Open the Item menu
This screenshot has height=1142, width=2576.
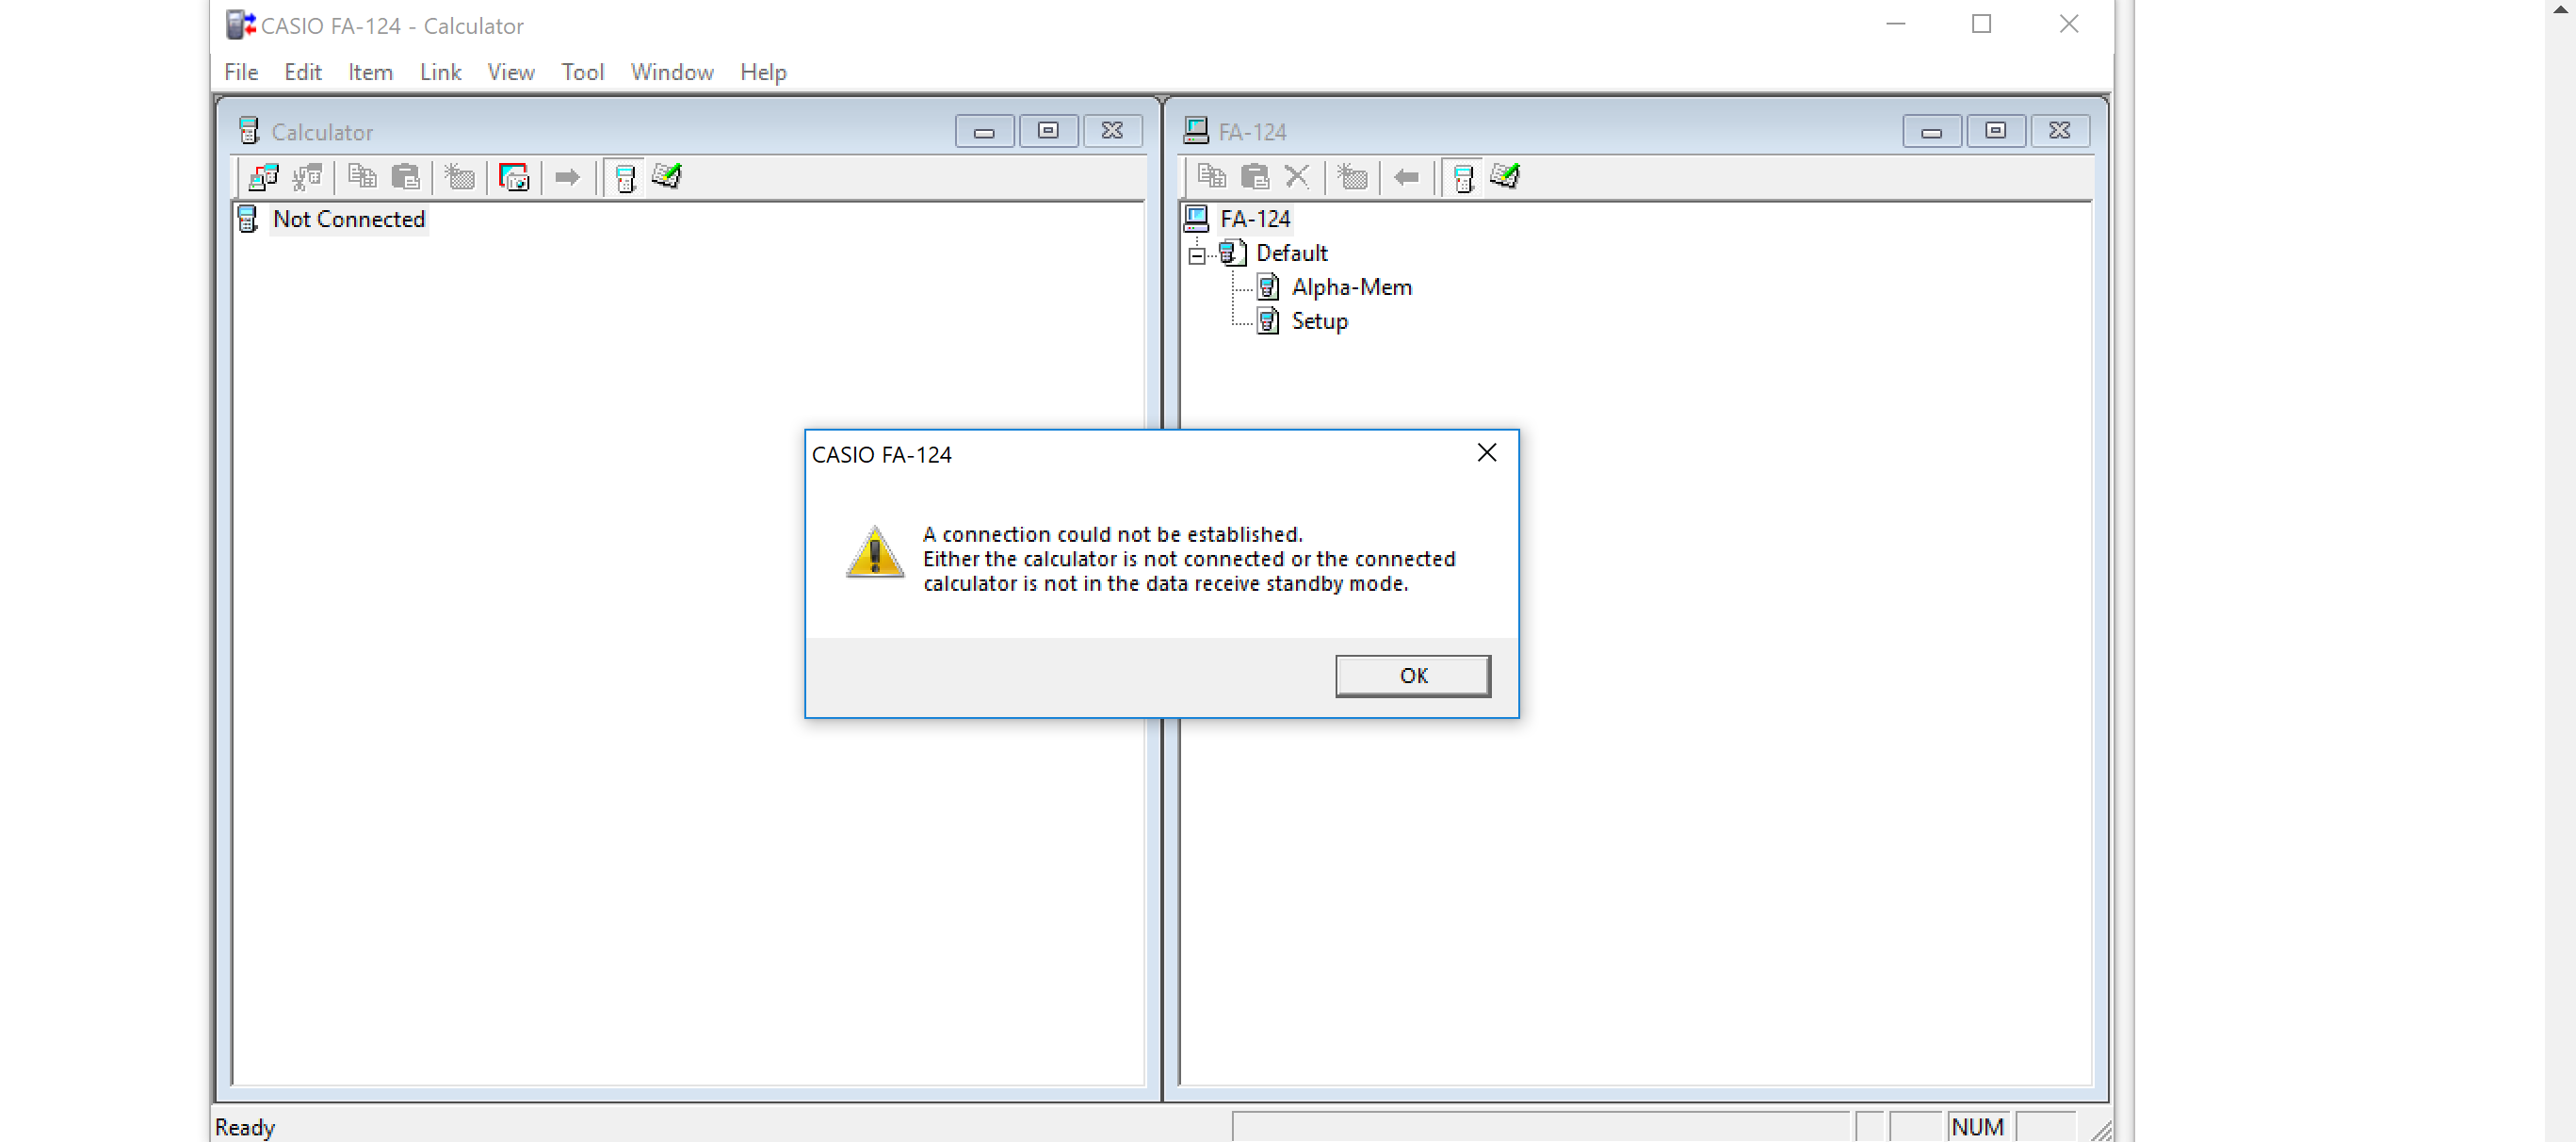pyautogui.click(x=370, y=72)
